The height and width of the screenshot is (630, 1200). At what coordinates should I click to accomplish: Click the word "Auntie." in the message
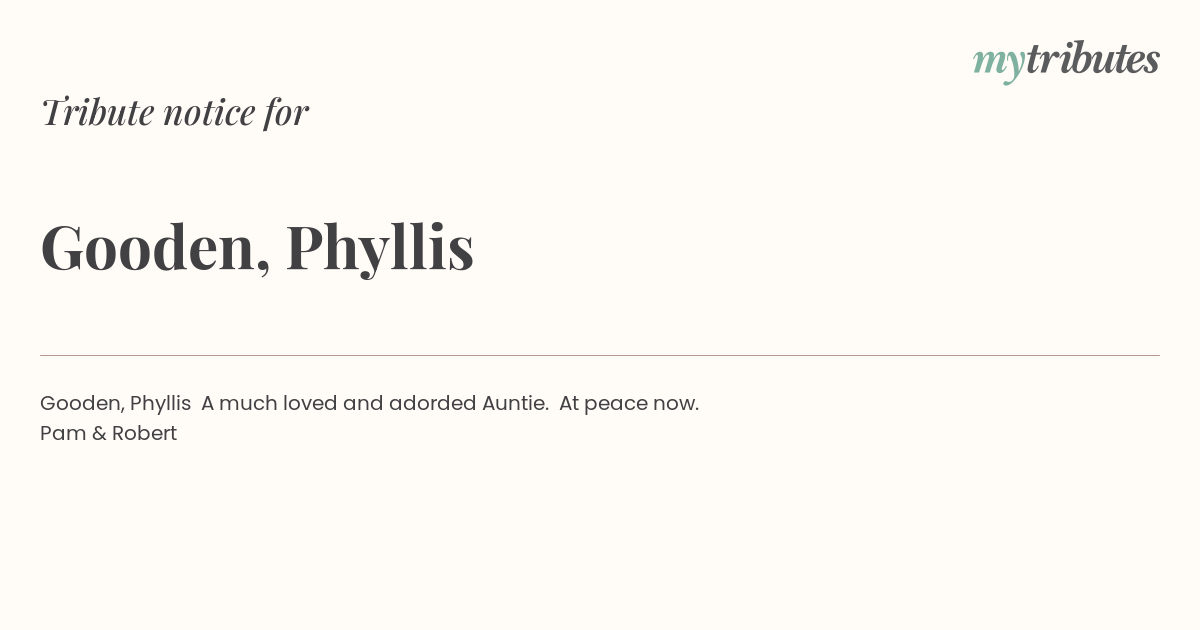pyautogui.click(x=515, y=404)
